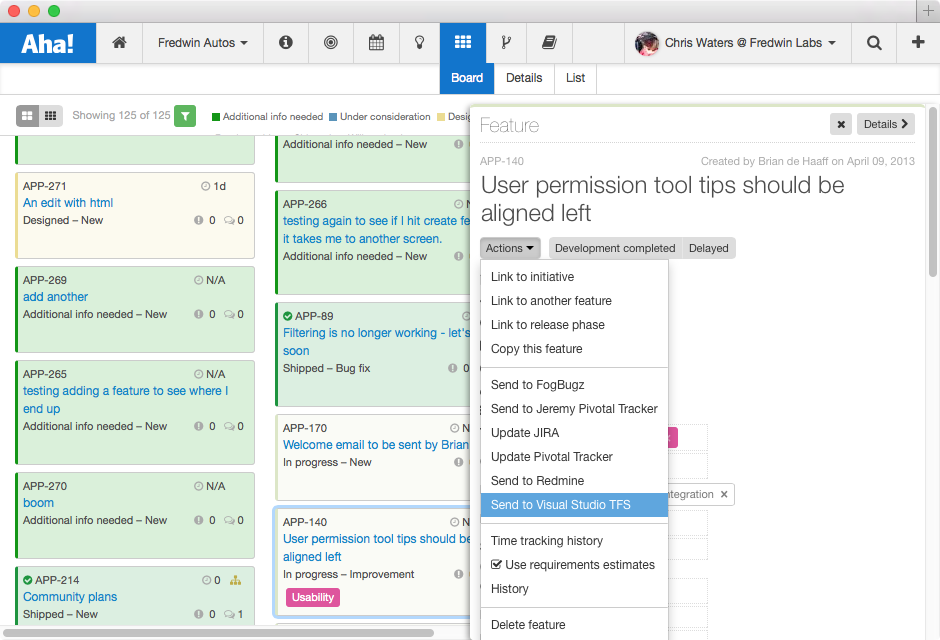Click the green check icon on APP-214
The height and width of the screenshot is (640, 940).
pos(28,580)
